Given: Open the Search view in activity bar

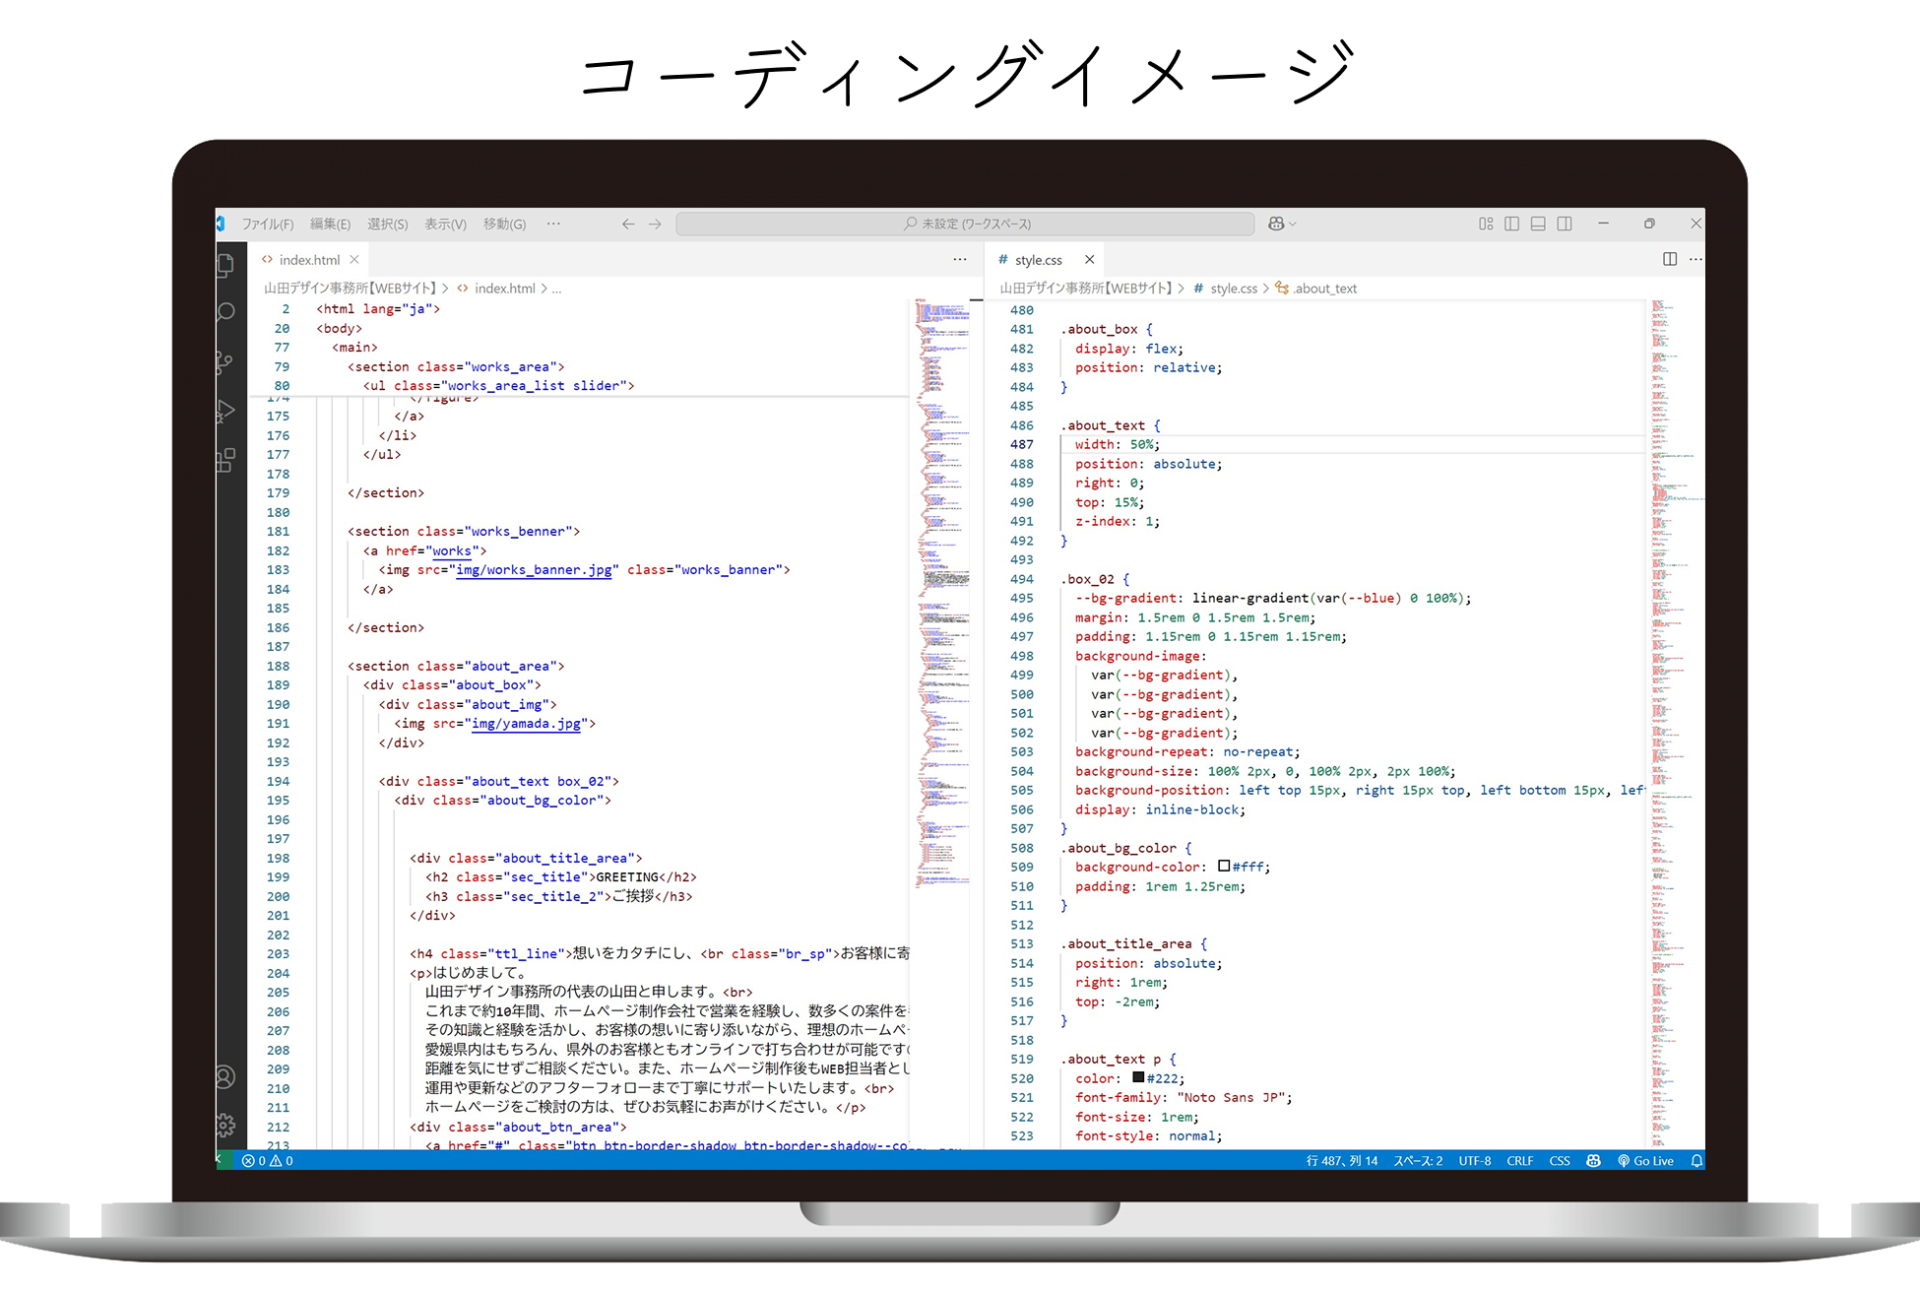Looking at the screenshot, I should (x=227, y=312).
